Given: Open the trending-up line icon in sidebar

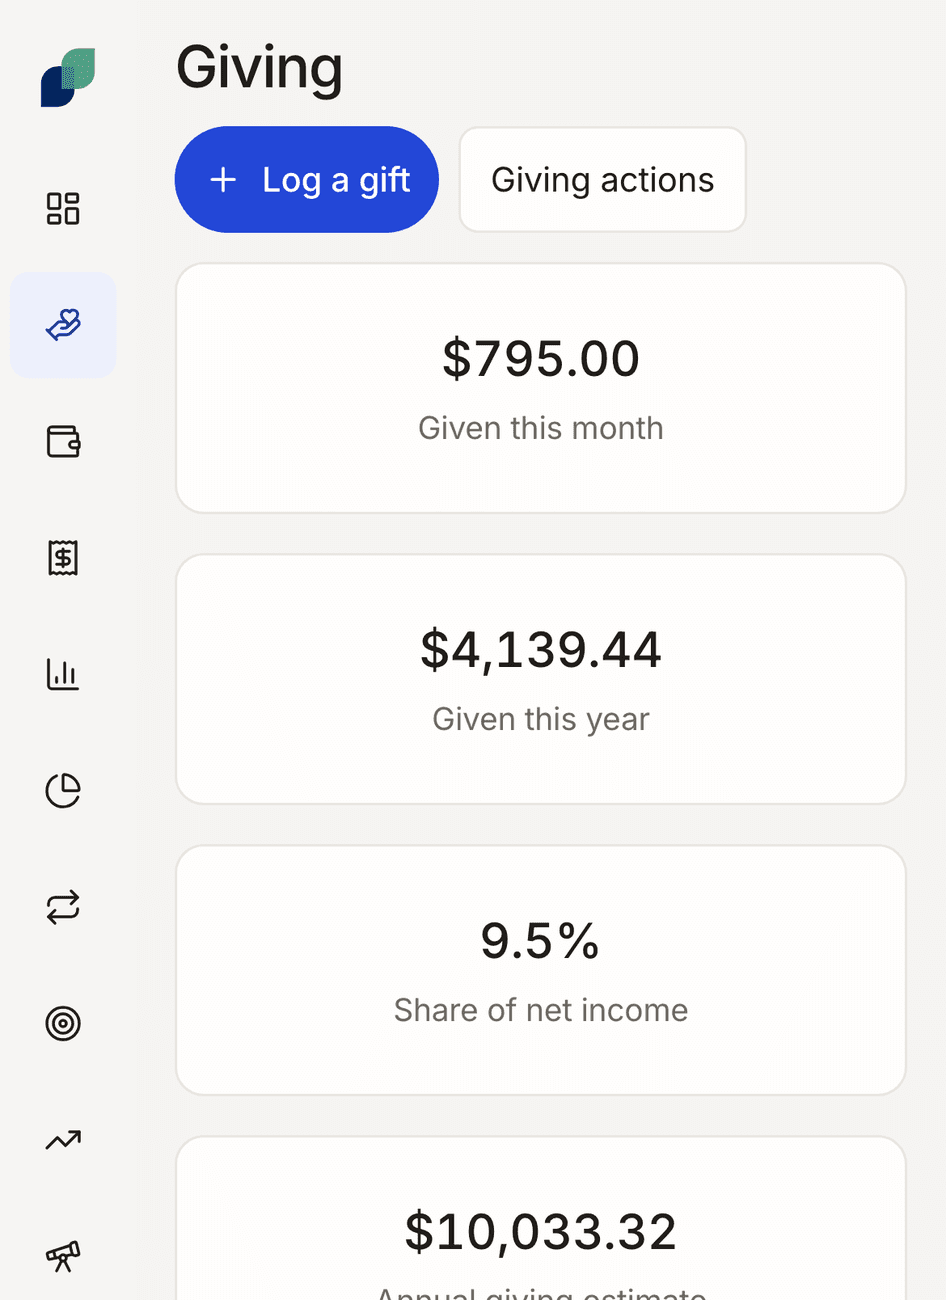Looking at the screenshot, I should [63, 1140].
